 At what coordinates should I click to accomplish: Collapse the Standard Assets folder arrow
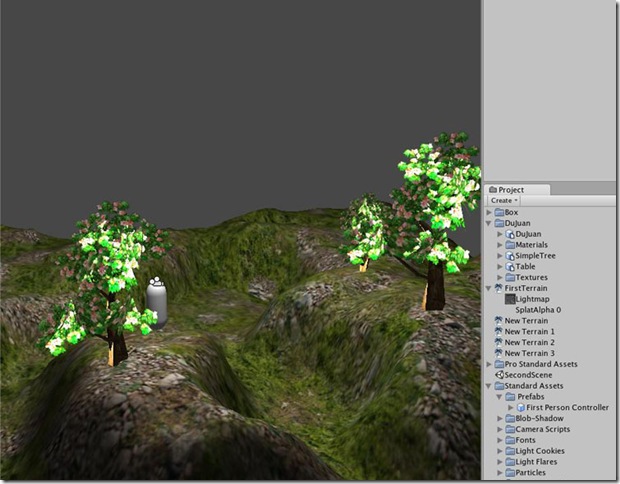coord(489,386)
